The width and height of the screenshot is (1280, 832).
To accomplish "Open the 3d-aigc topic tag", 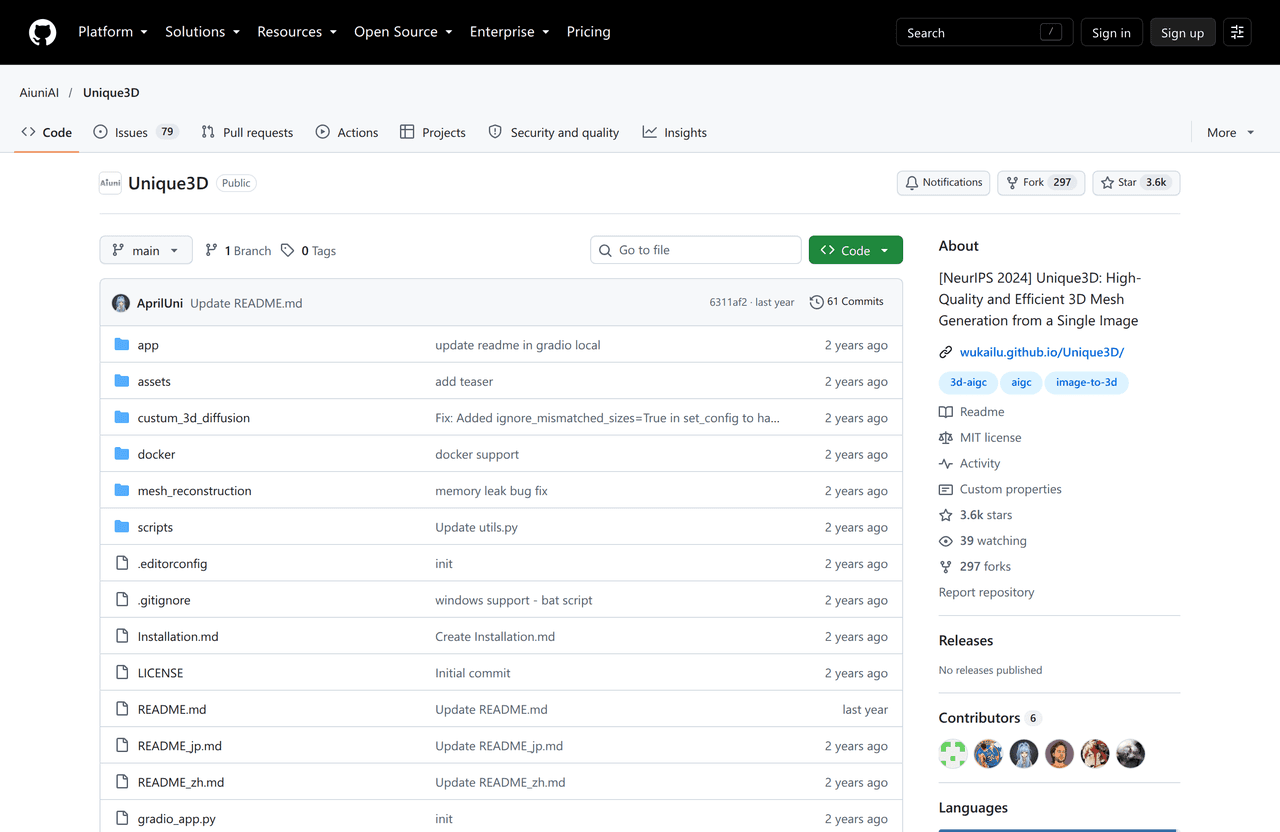I will click(968, 382).
